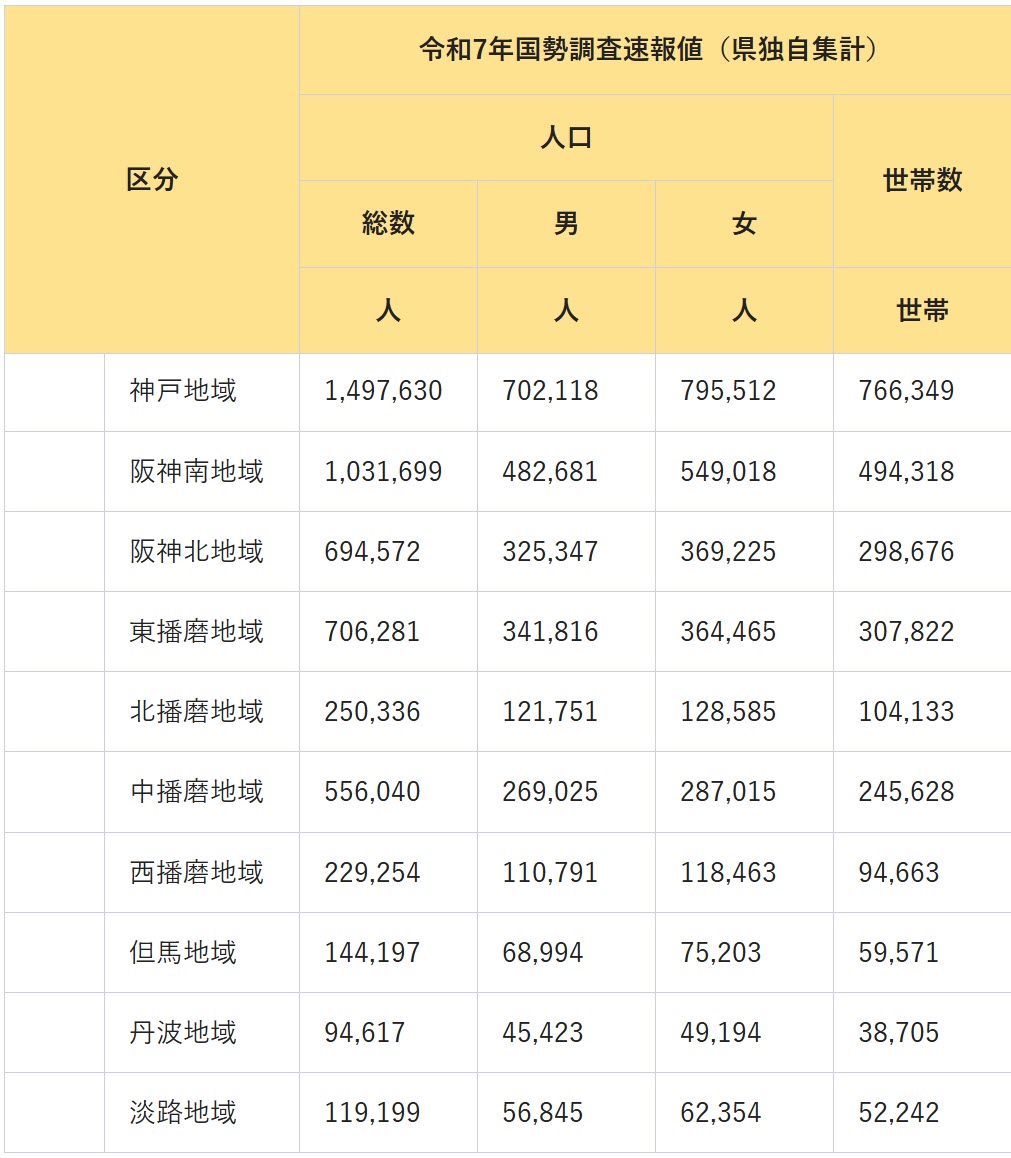The height and width of the screenshot is (1158, 1011).
Task: Click the value 56,845
Action: pyautogui.click(x=543, y=1113)
